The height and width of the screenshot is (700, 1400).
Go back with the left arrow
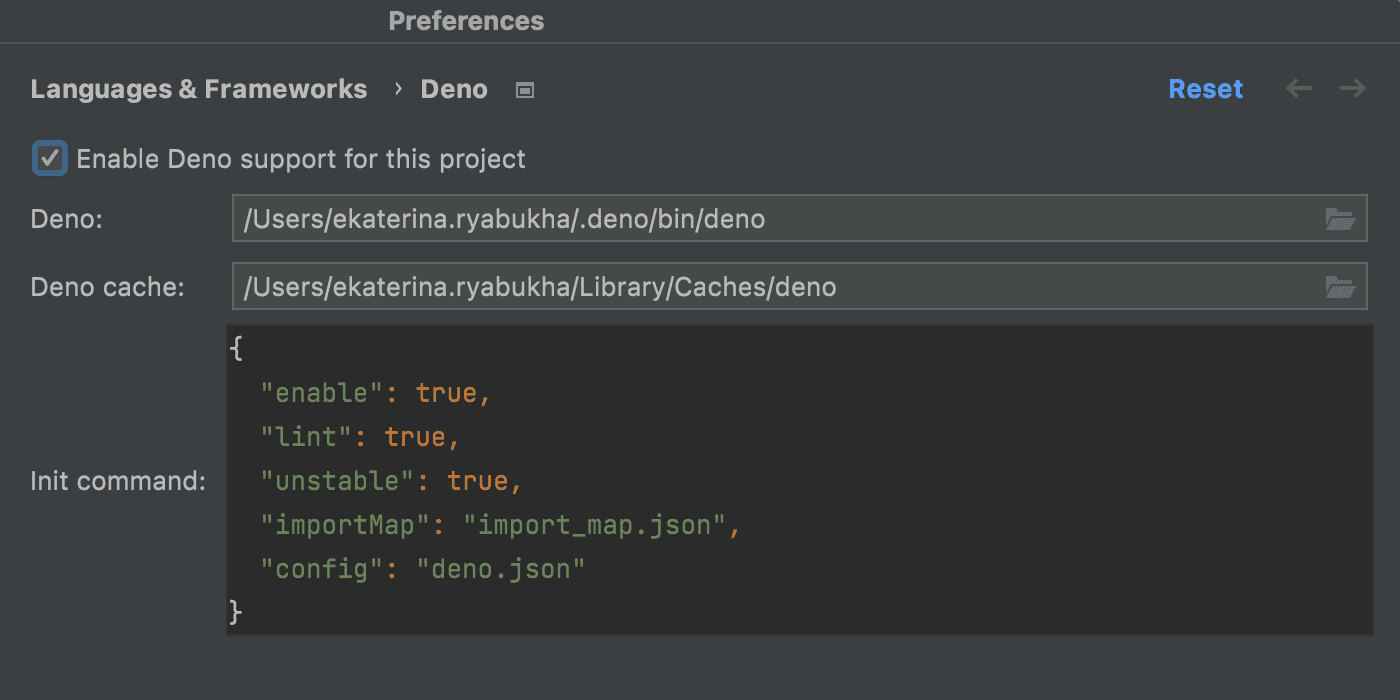[x=1299, y=88]
